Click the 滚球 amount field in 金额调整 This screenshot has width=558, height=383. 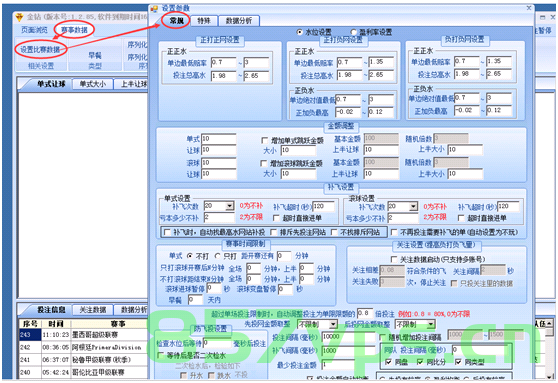click(x=219, y=163)
